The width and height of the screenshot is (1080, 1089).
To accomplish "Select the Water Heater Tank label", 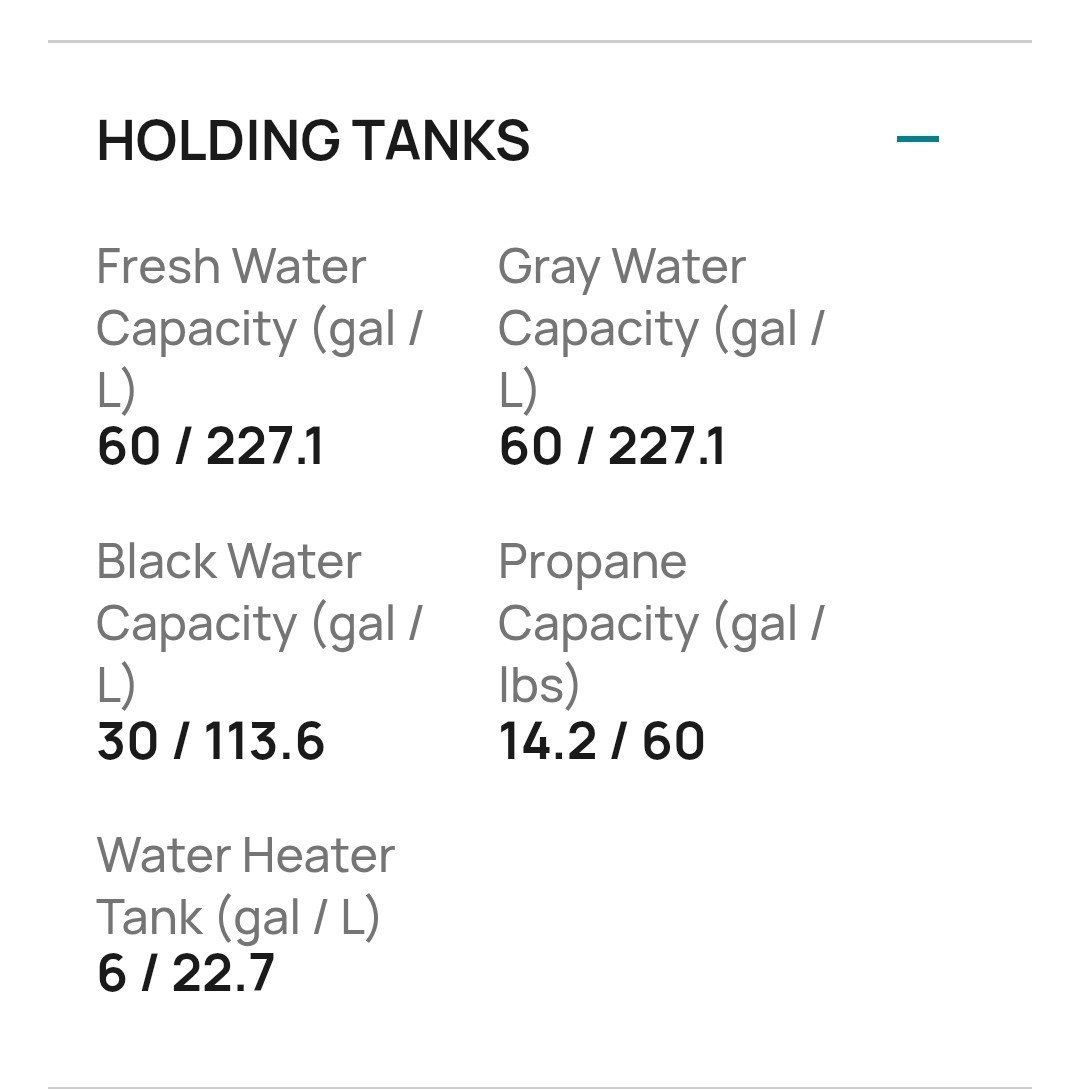I will (x=246, y=887).
